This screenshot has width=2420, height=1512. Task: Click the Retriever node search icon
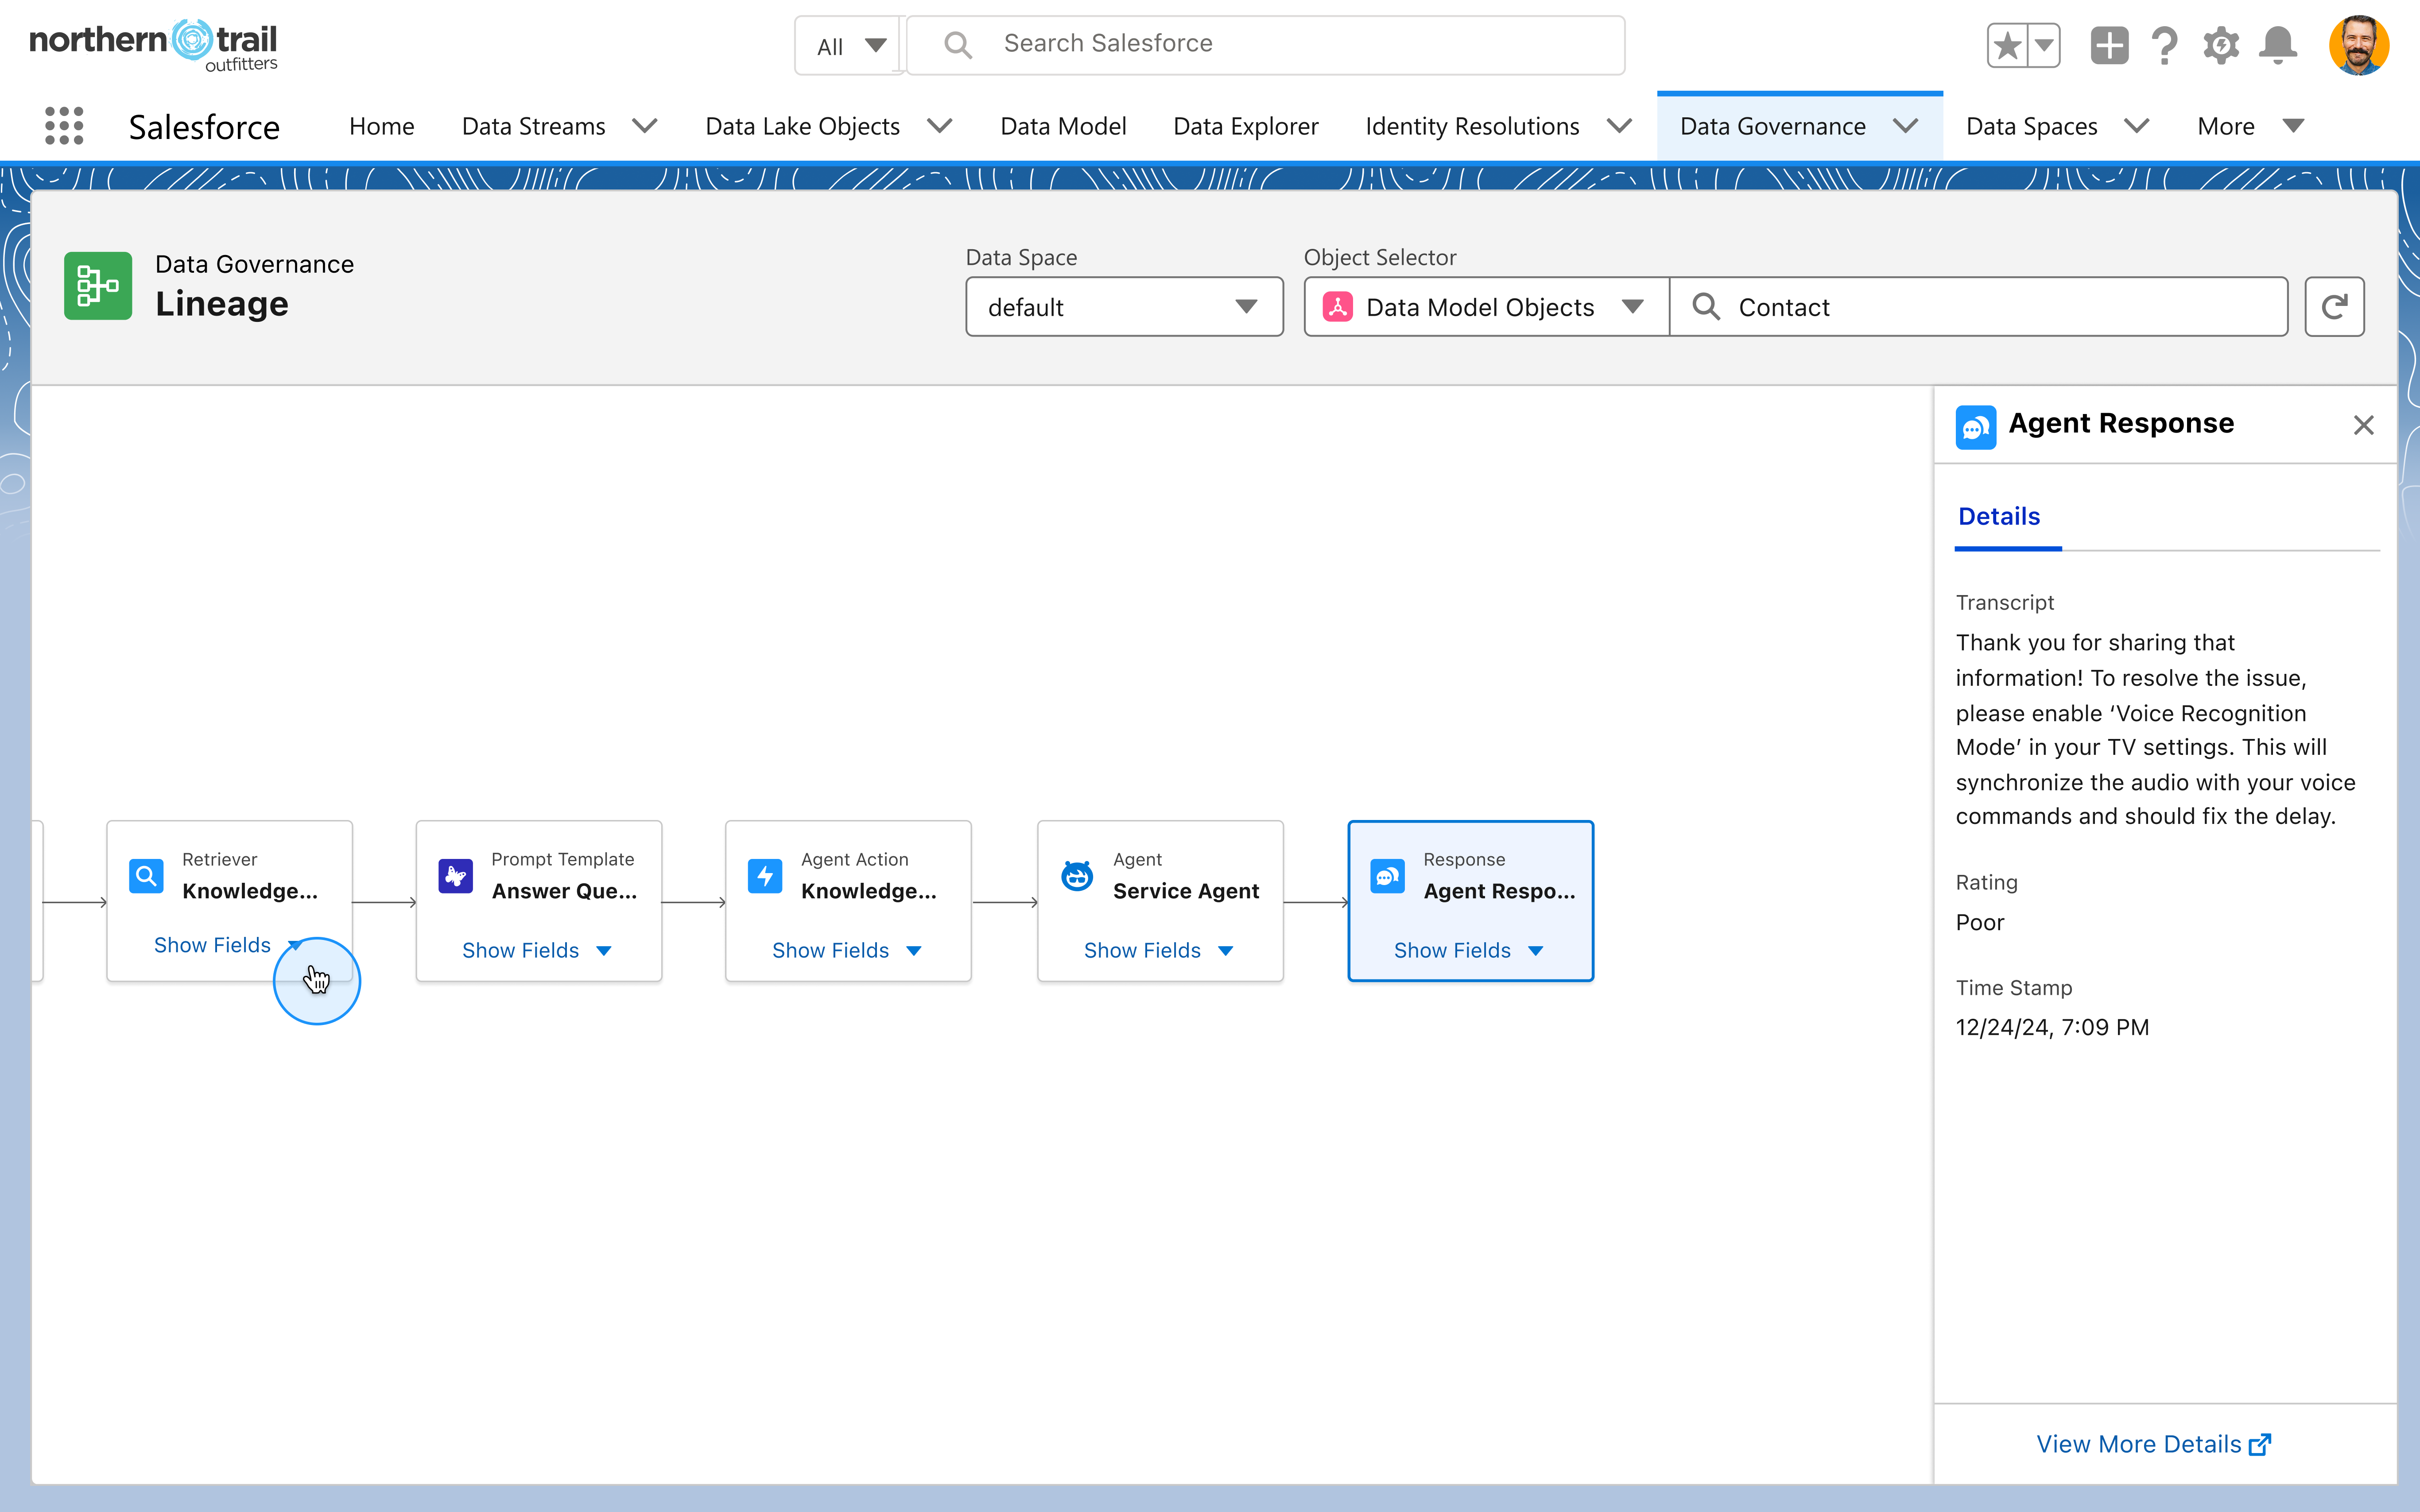click(146, 876)
